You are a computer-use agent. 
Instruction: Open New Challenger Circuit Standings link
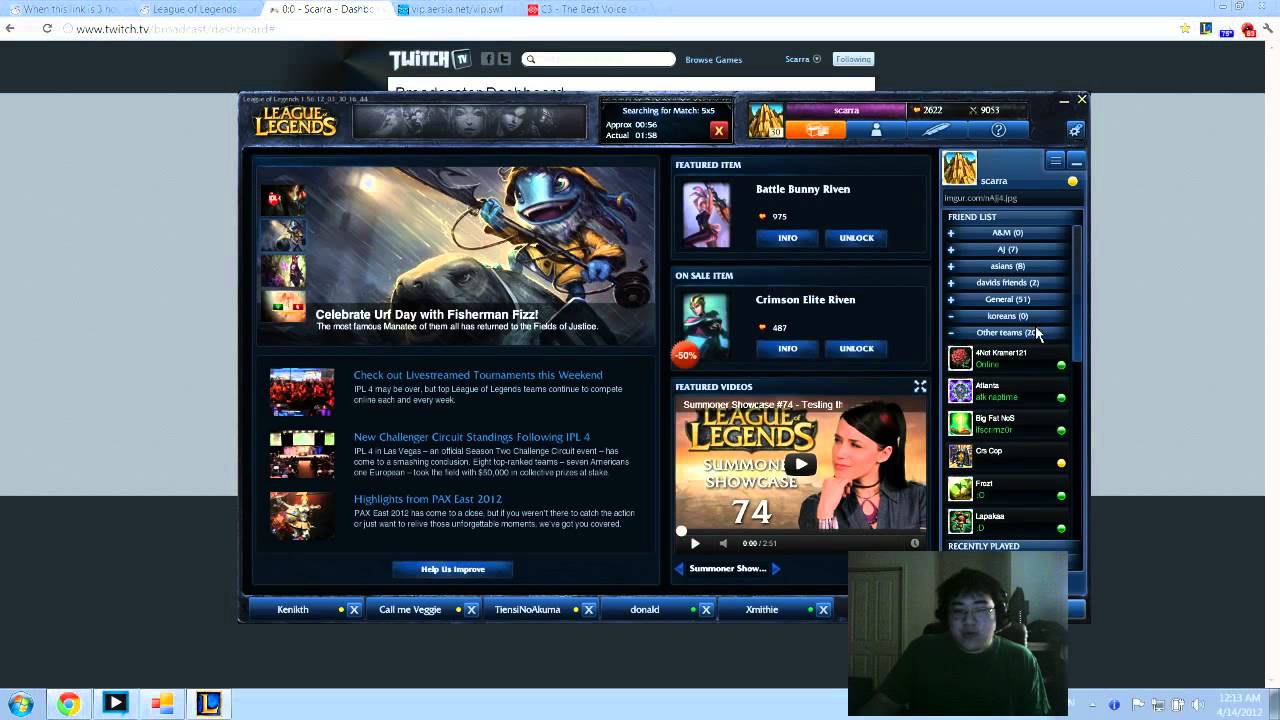(472, 437)
